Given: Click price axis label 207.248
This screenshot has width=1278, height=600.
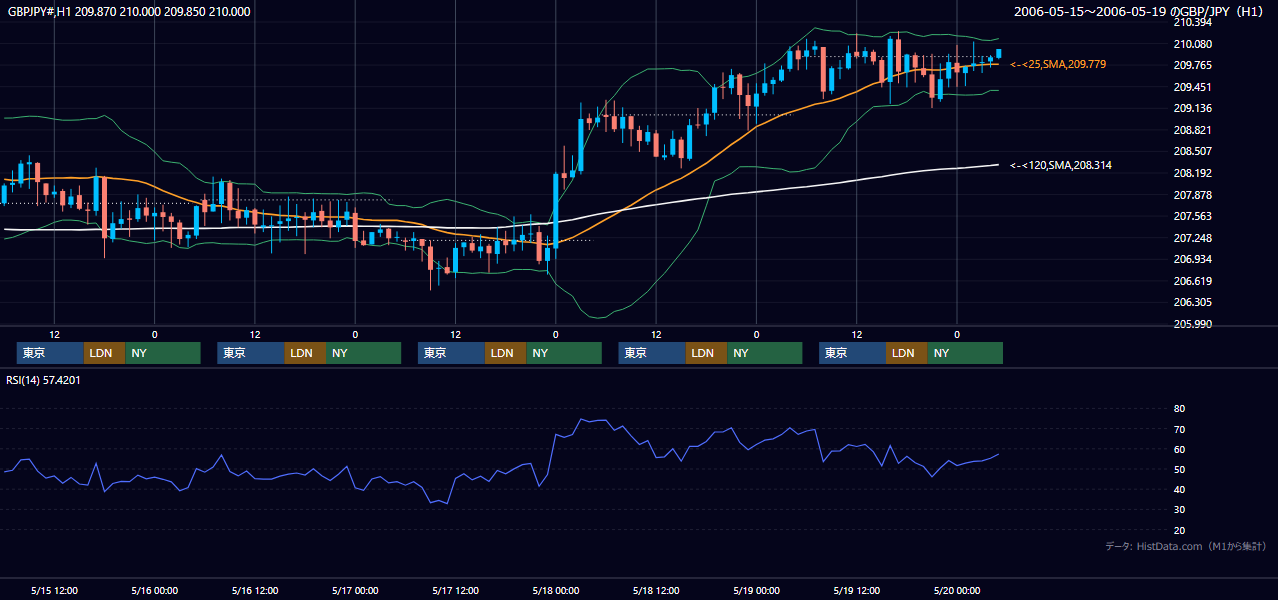Looking at the screenshot, I should 1192,238.
